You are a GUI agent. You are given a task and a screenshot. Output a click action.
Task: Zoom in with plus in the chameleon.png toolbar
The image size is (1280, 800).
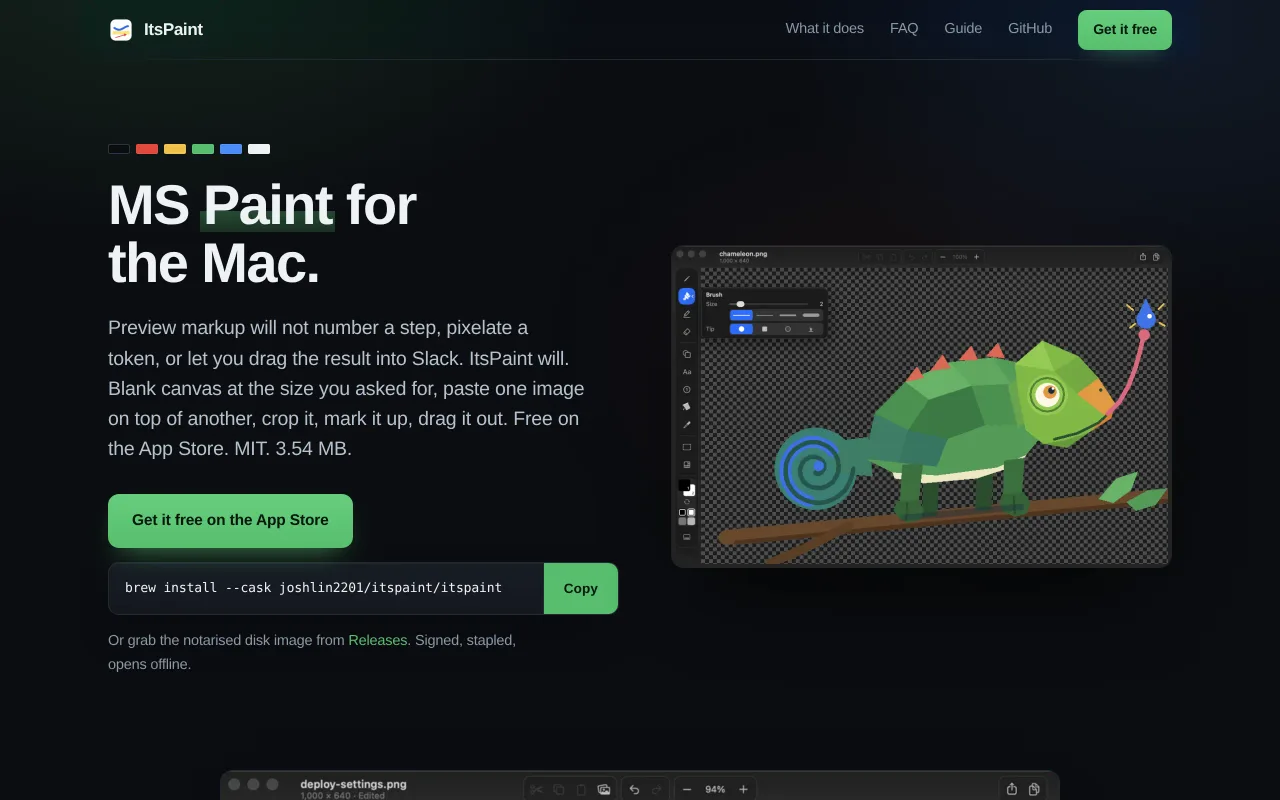pos(977,257)
